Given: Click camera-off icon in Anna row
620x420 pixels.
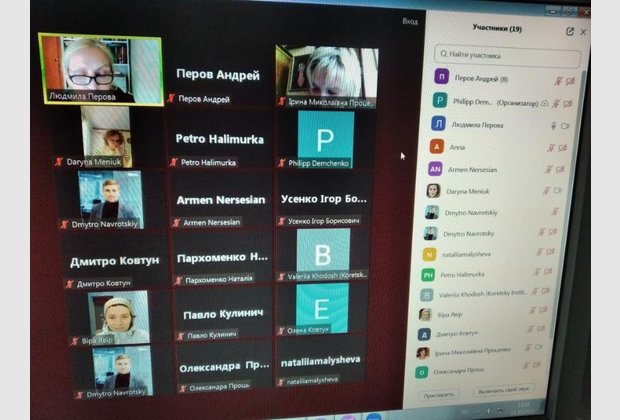Looking at the screenshot, I should pos(563,148).
